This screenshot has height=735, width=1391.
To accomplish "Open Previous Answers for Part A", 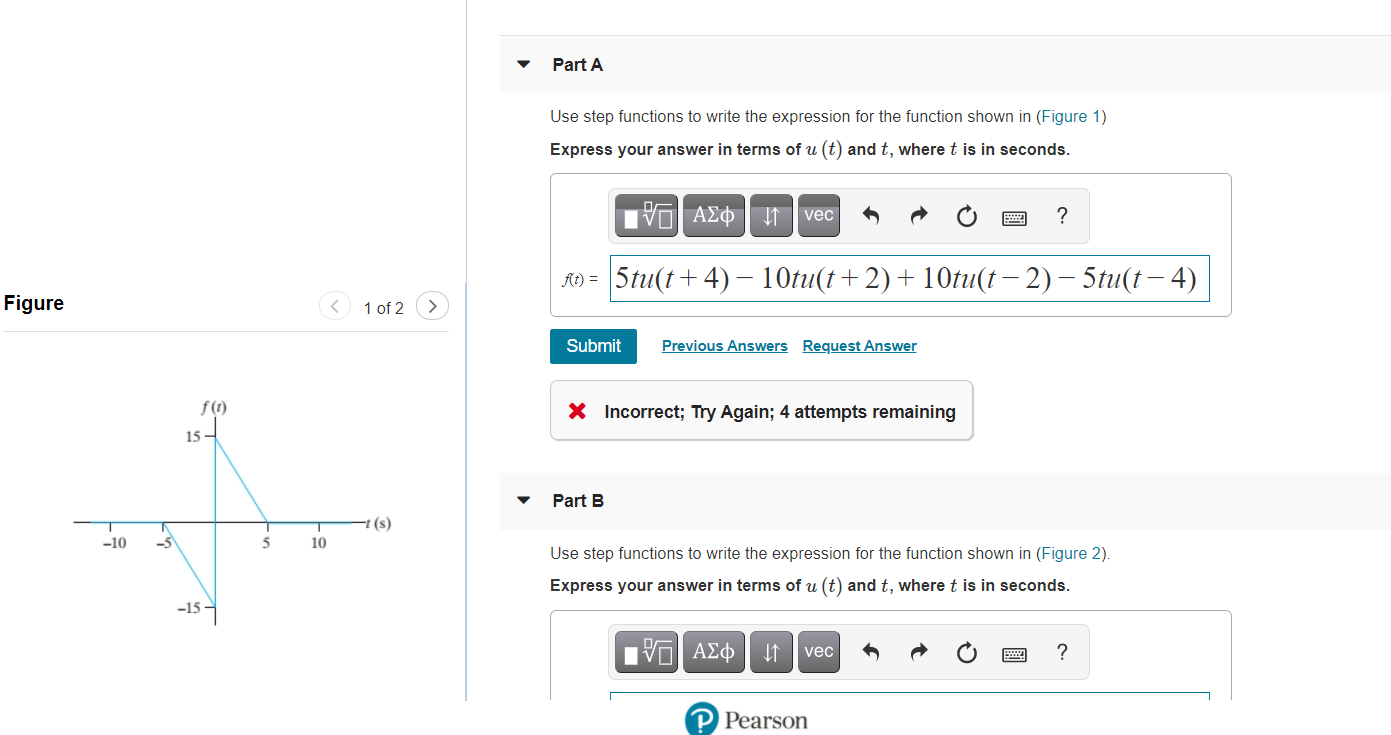I will (x=724, y=345).
